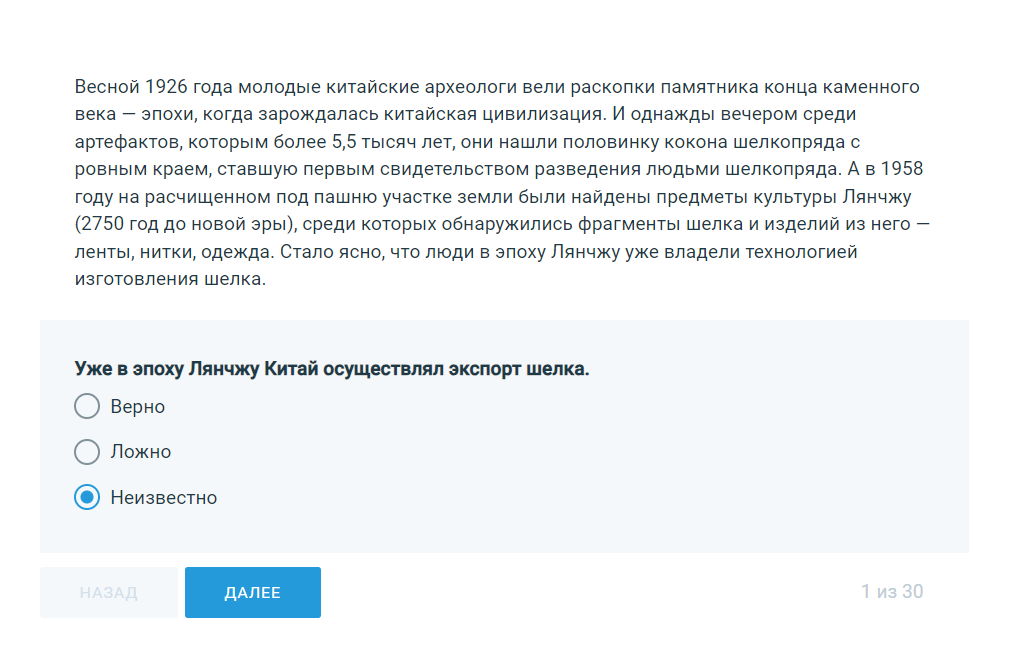Click the word "Лянчжу" in the bold question
Image resolution: width=1010 pixels, height=650 pixels.
(x=225, y=369)
